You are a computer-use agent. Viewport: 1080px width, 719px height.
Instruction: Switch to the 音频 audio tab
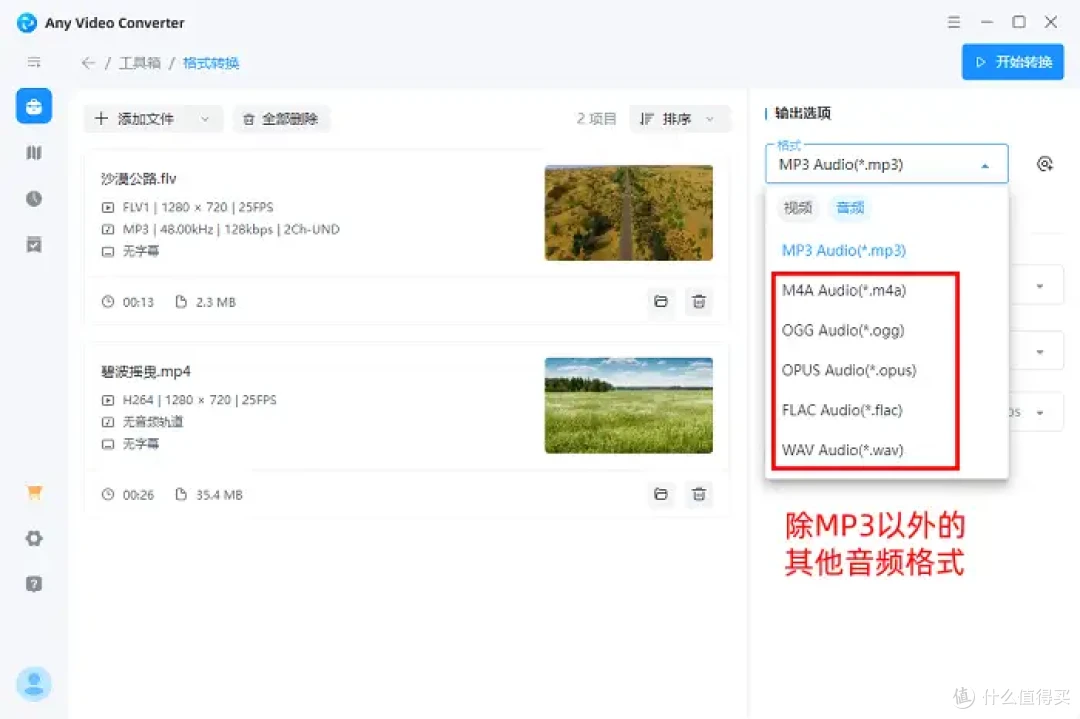850,207
